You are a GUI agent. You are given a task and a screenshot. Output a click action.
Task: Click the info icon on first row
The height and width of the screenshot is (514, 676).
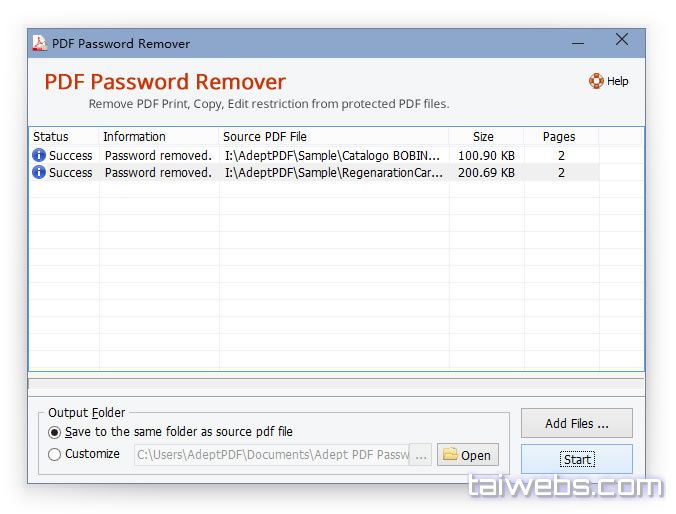[x=39, y=155]
